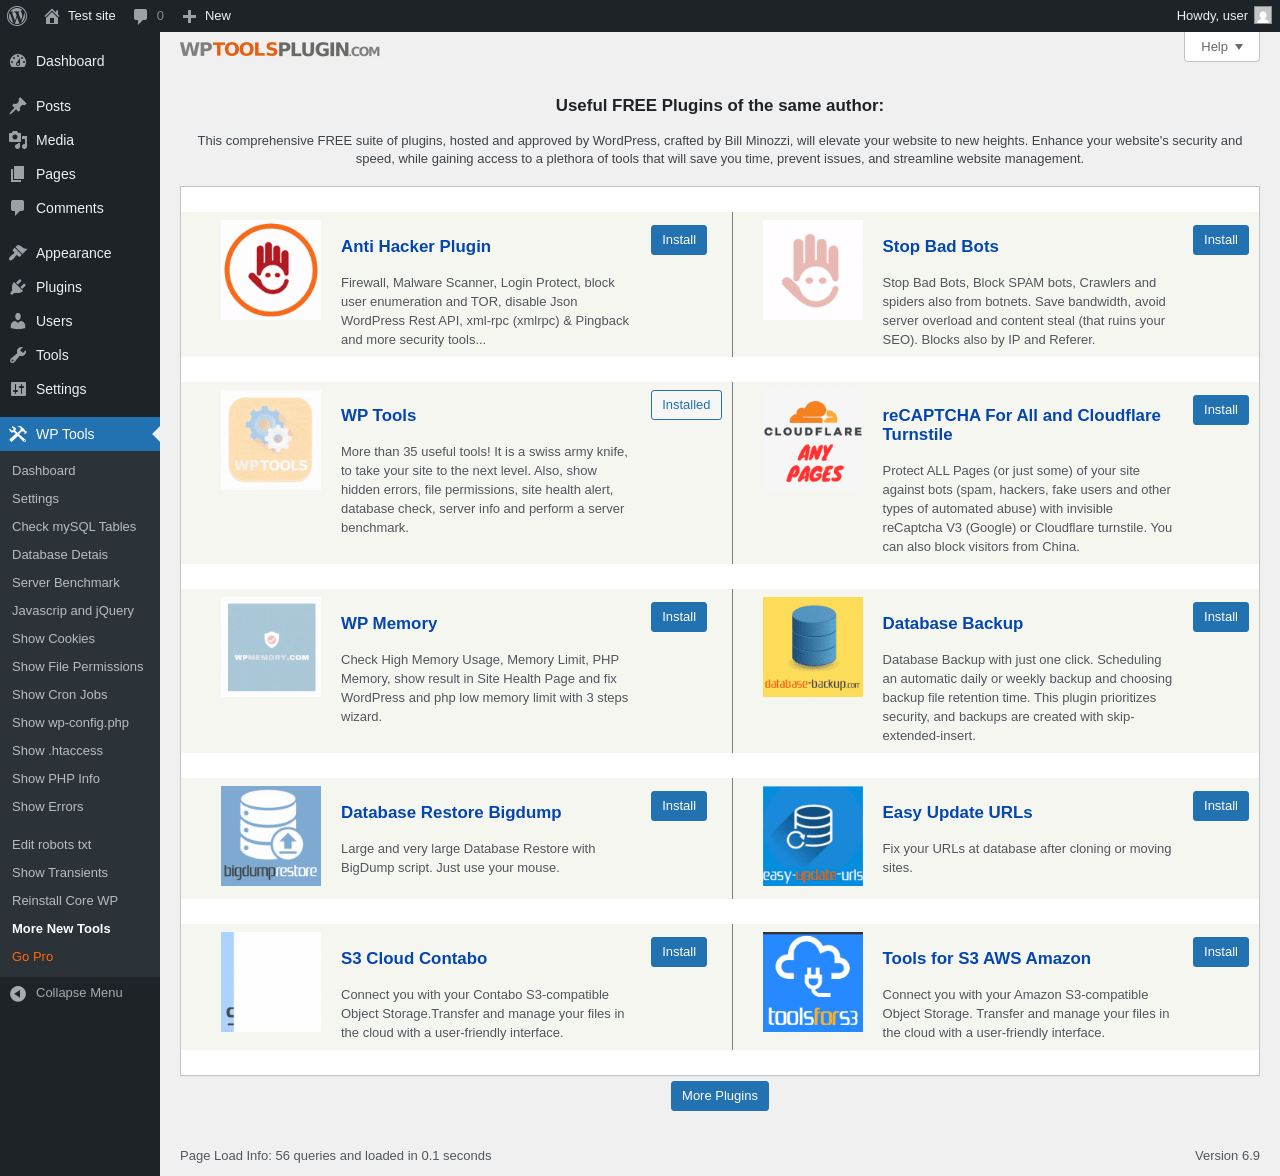The height and width of the screenshot is (1176, 1280).
Task: Click the Database Backup cylinder logo
Action: click(x=813, y=647)
